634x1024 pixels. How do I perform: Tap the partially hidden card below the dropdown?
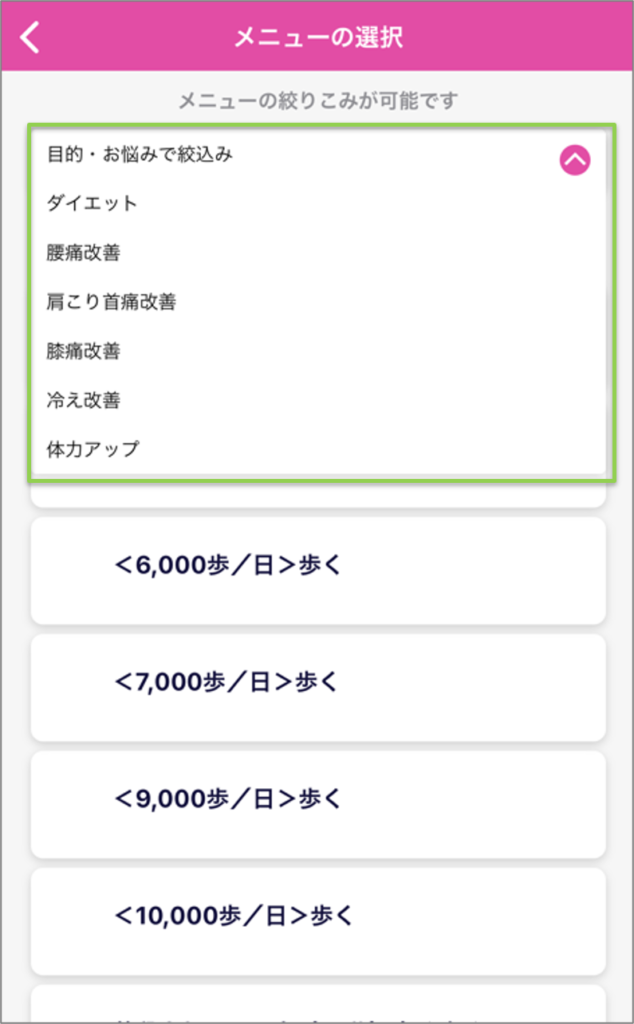pos(318,494)
